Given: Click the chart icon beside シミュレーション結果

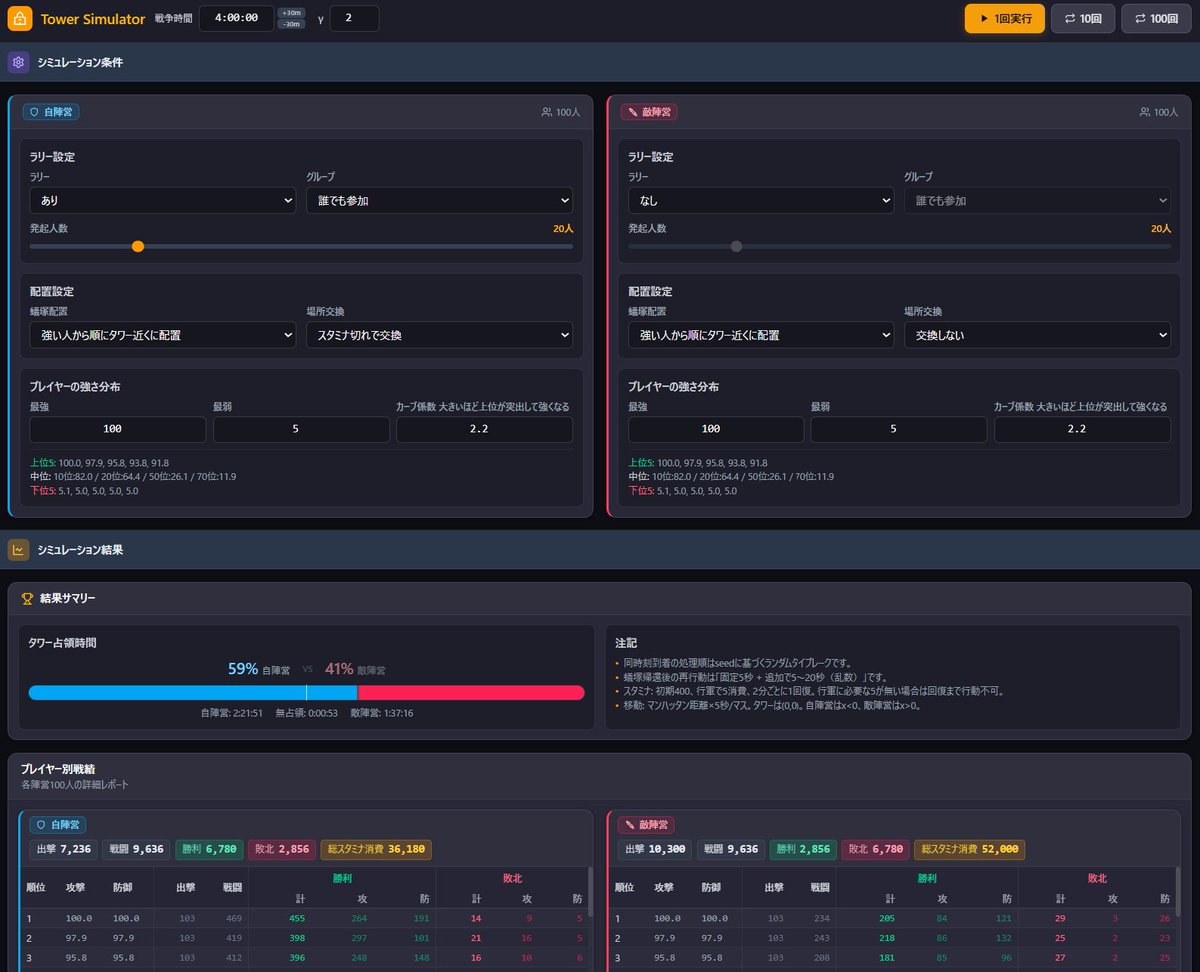Looking at the screenshot, I should point(18,549).
